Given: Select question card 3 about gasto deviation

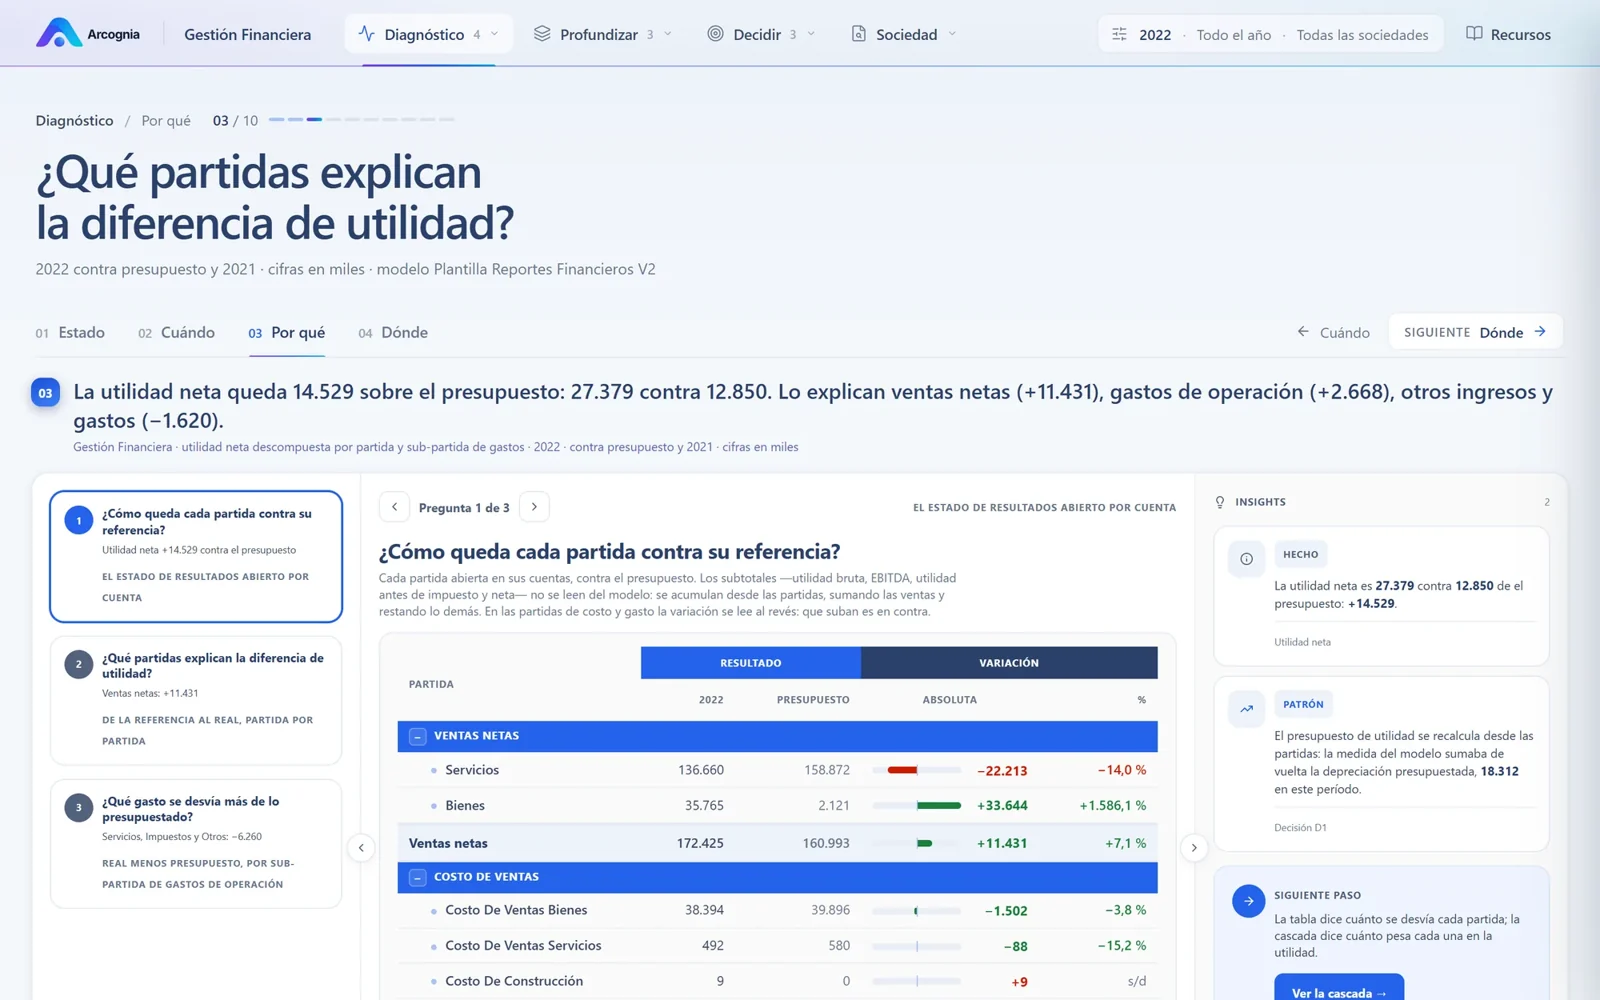Looking at the screenshot, I should 196,843.
